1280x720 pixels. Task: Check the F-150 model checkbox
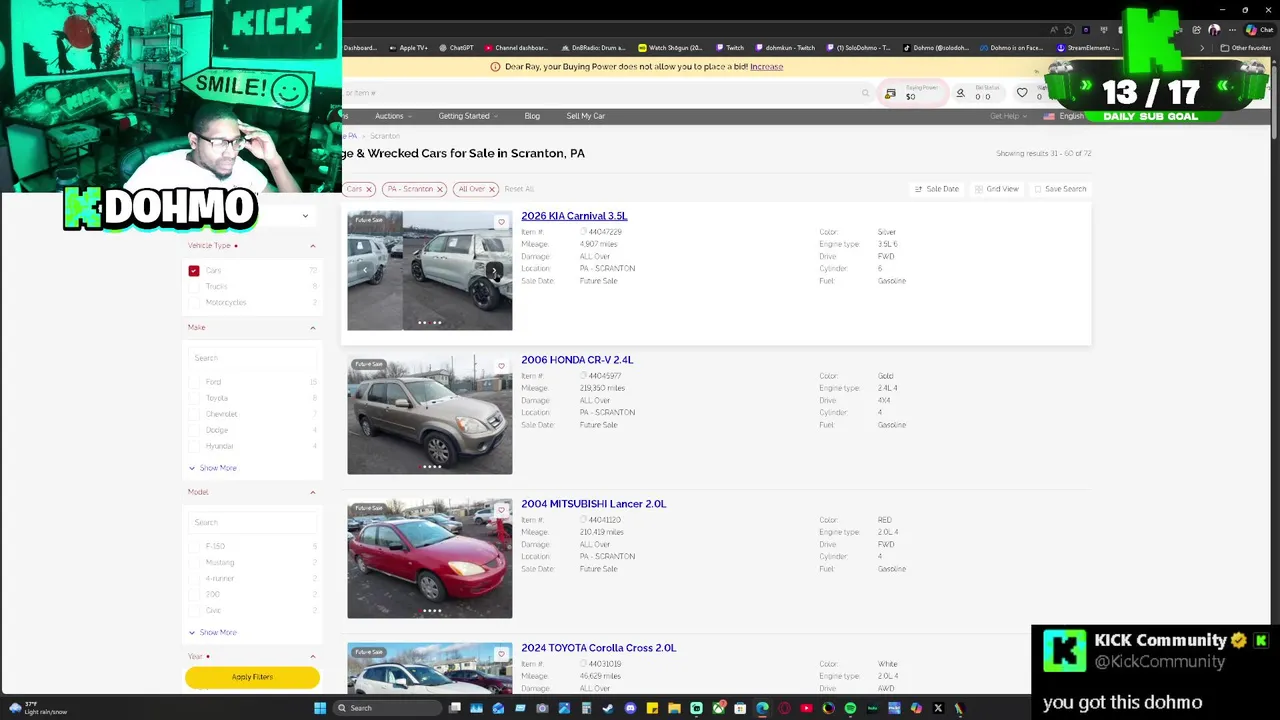(194, 546)
